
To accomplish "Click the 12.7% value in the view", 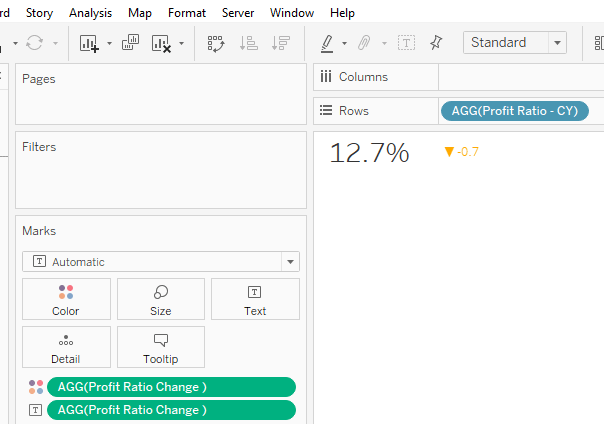I will point(369,153).
